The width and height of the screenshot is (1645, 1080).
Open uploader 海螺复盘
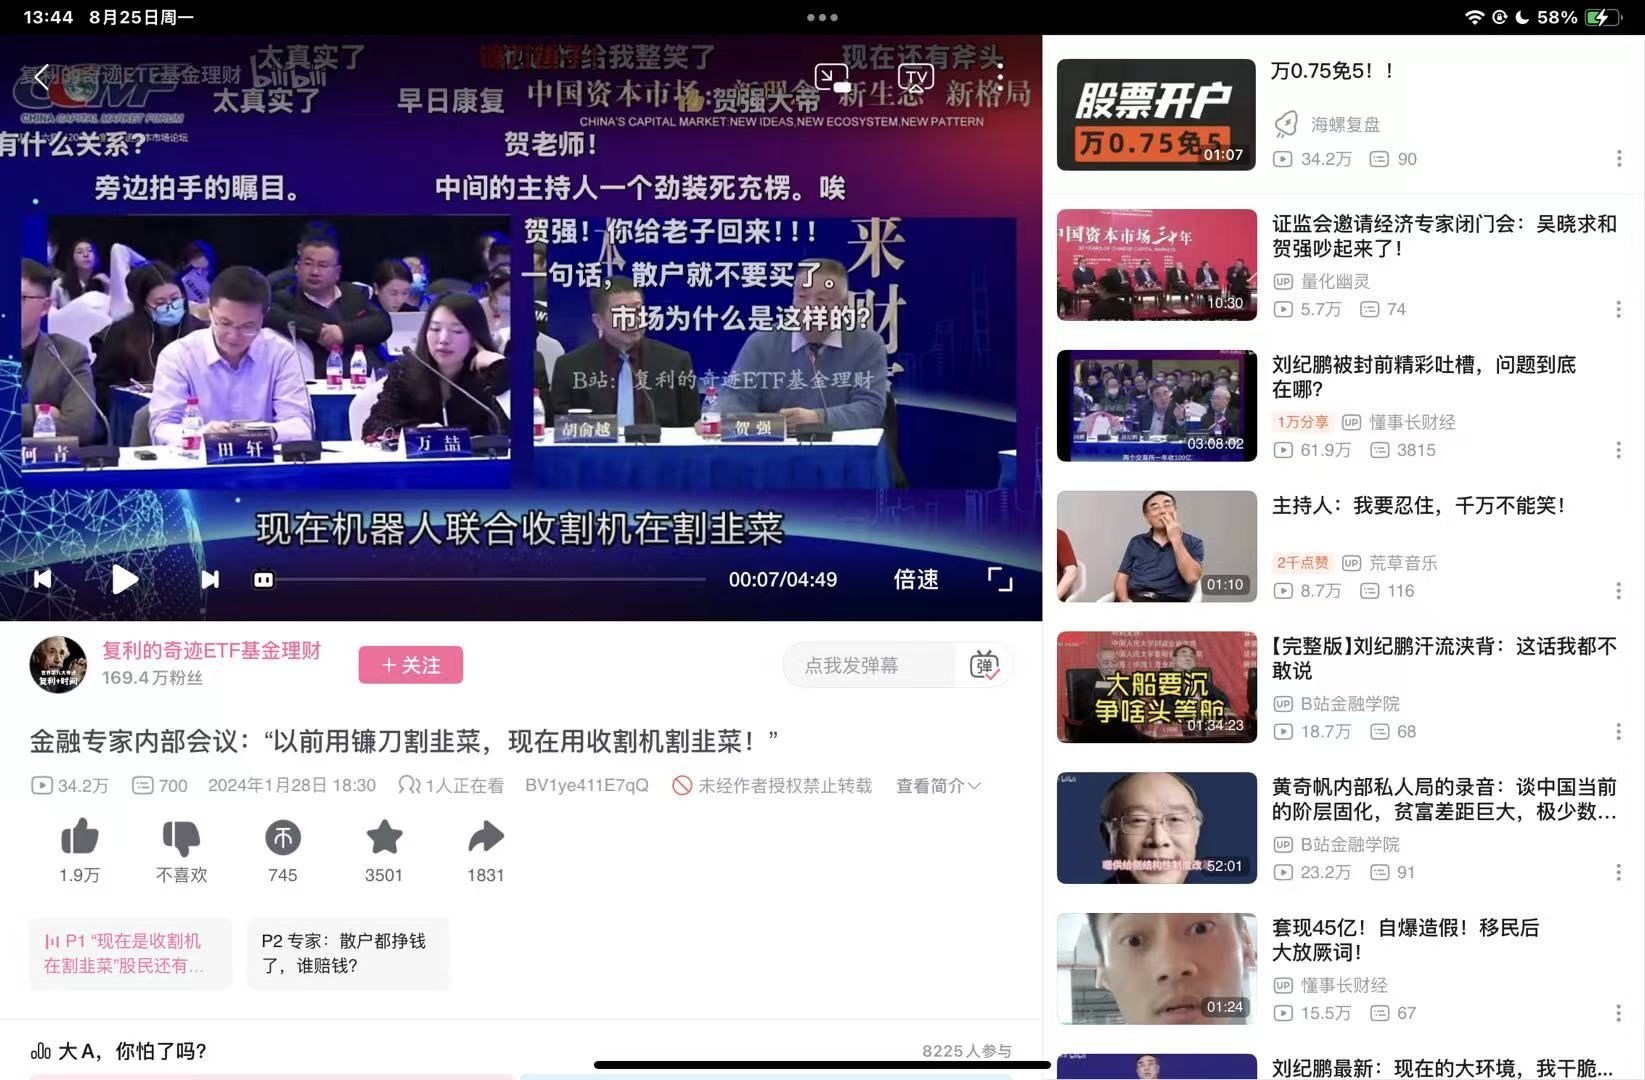1345,125
